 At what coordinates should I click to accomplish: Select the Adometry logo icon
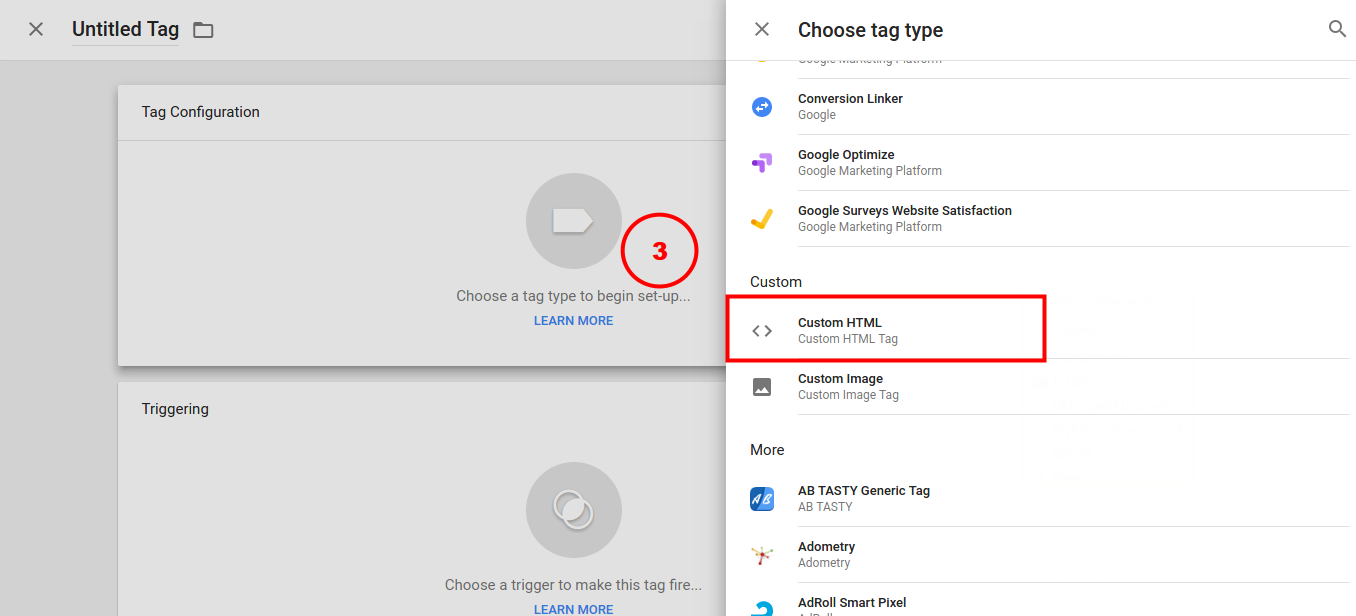762,554
